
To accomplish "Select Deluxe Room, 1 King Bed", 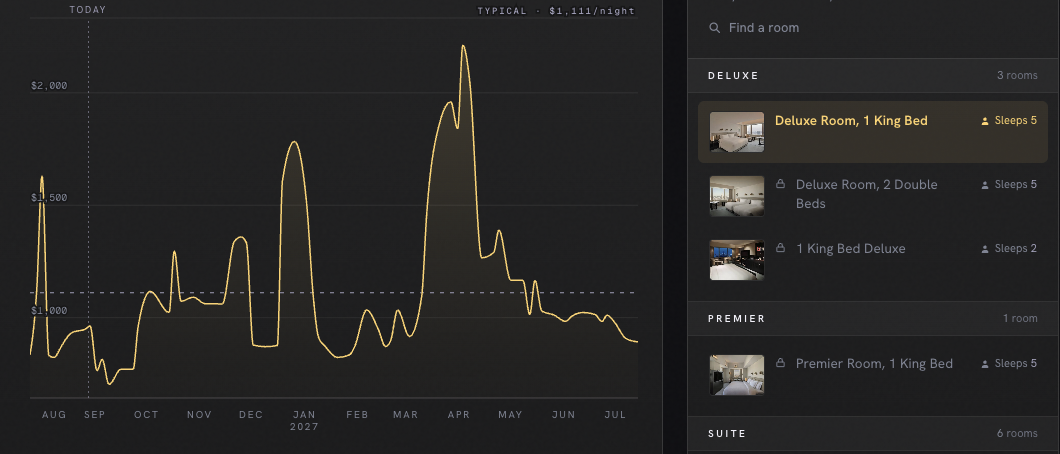I will point(873,132).
